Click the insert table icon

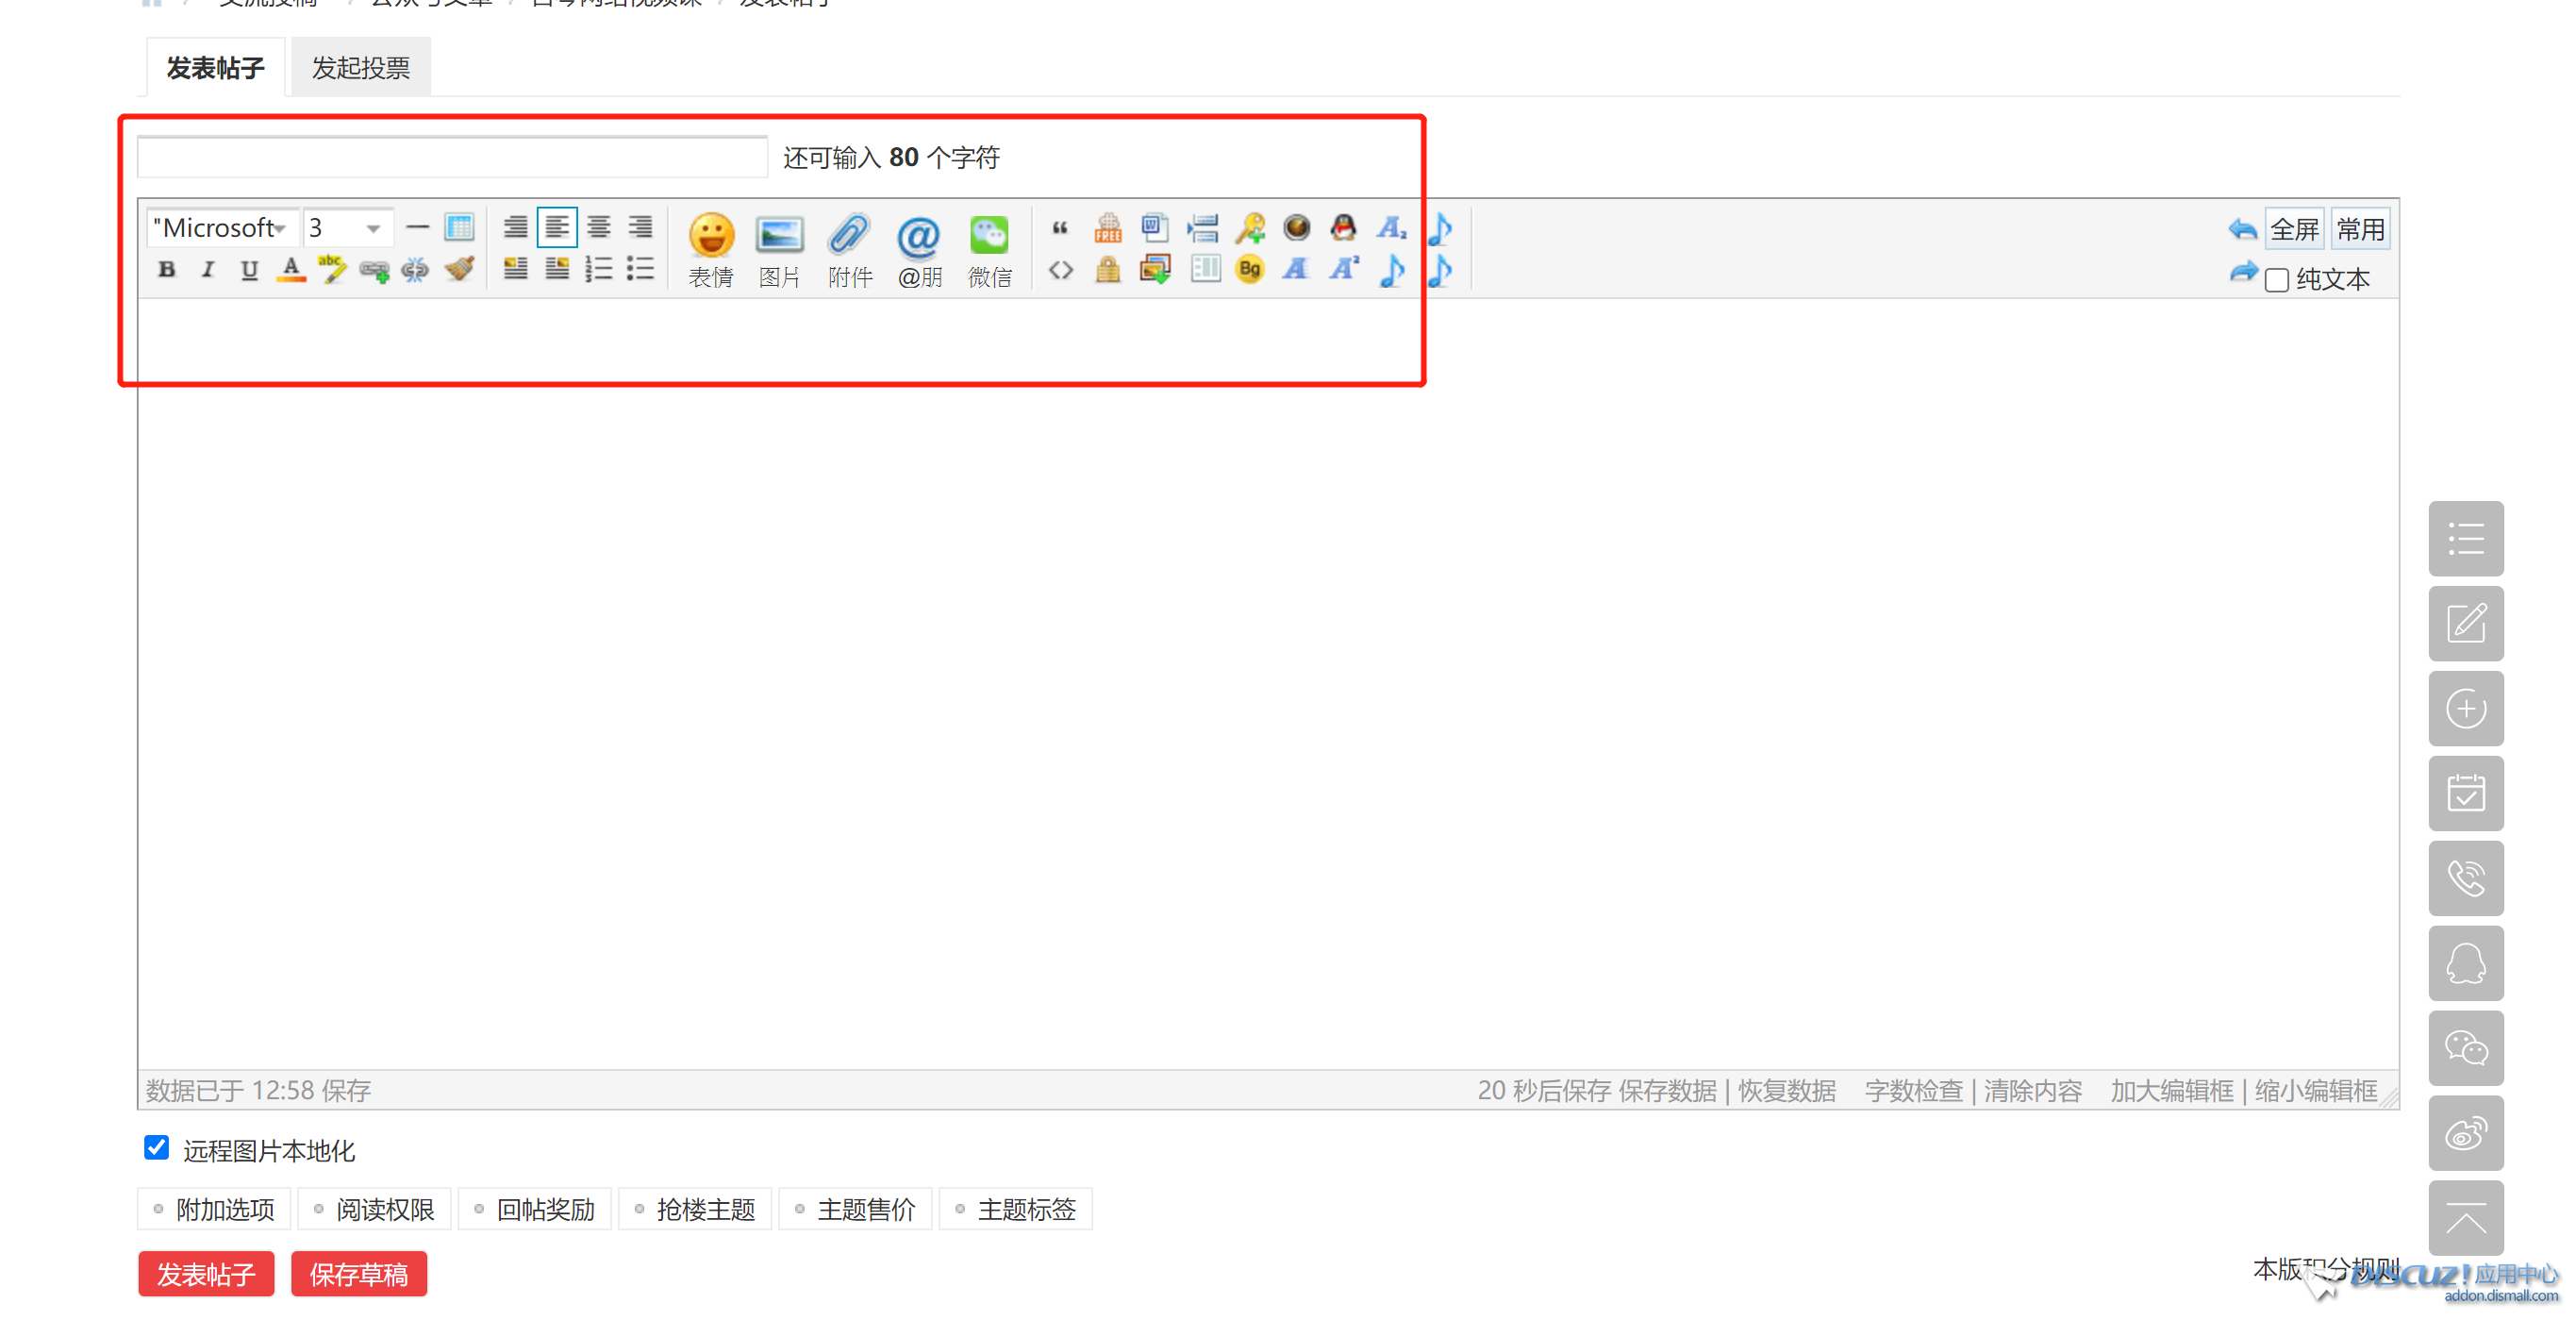(459, 228)
